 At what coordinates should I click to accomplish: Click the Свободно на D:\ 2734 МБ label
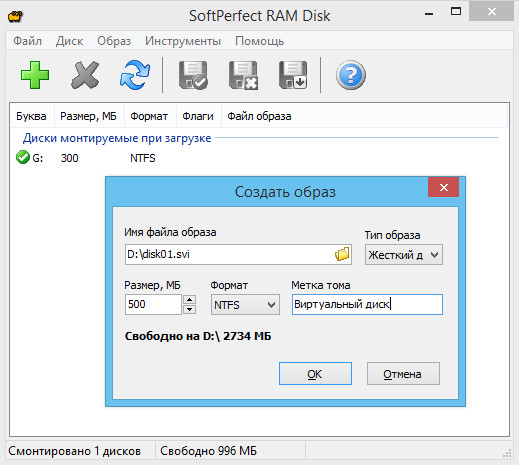[x=198, y=336]
